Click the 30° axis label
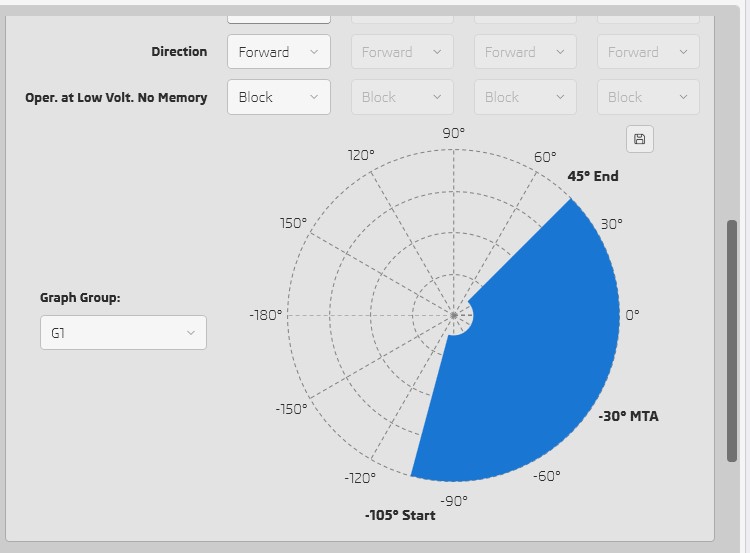Viewport: 750px width, 553px height. (611, 224)
